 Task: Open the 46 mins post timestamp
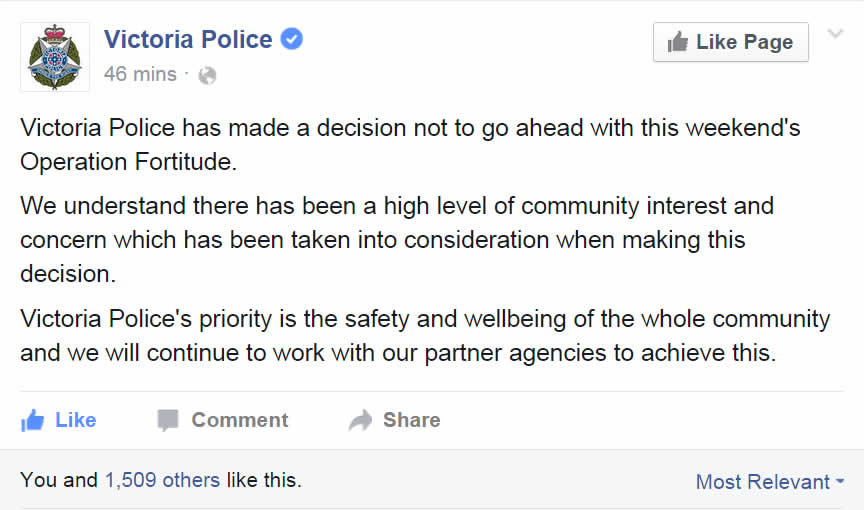(140, 74)
